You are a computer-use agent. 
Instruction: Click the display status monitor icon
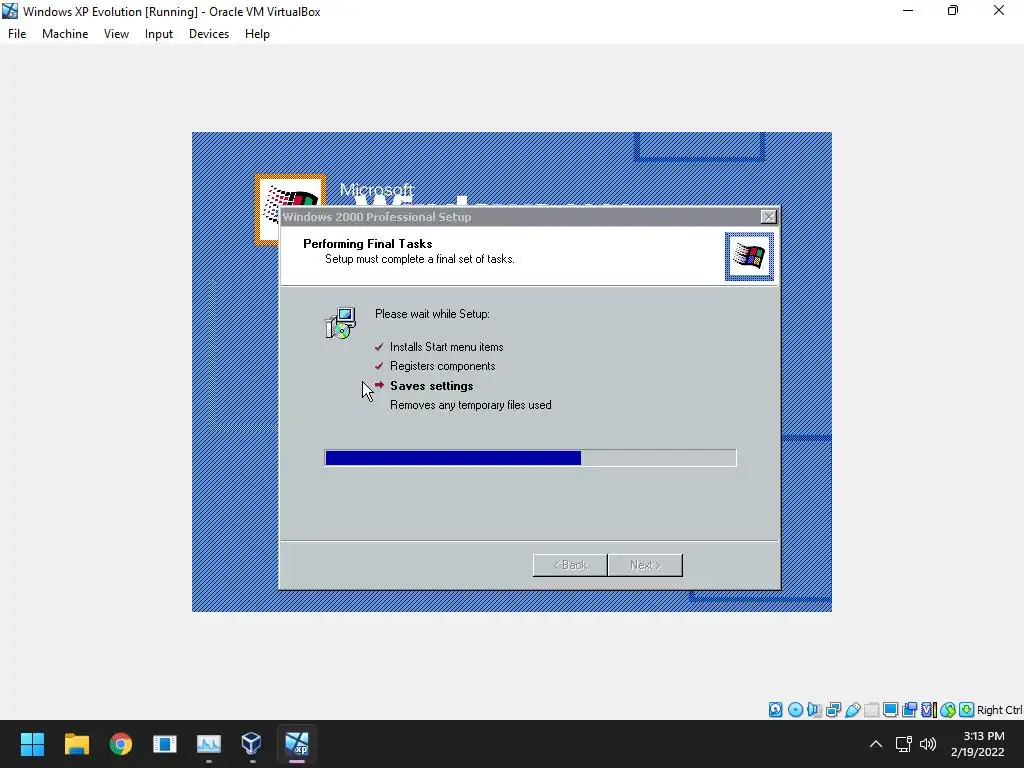coord(890,710)
